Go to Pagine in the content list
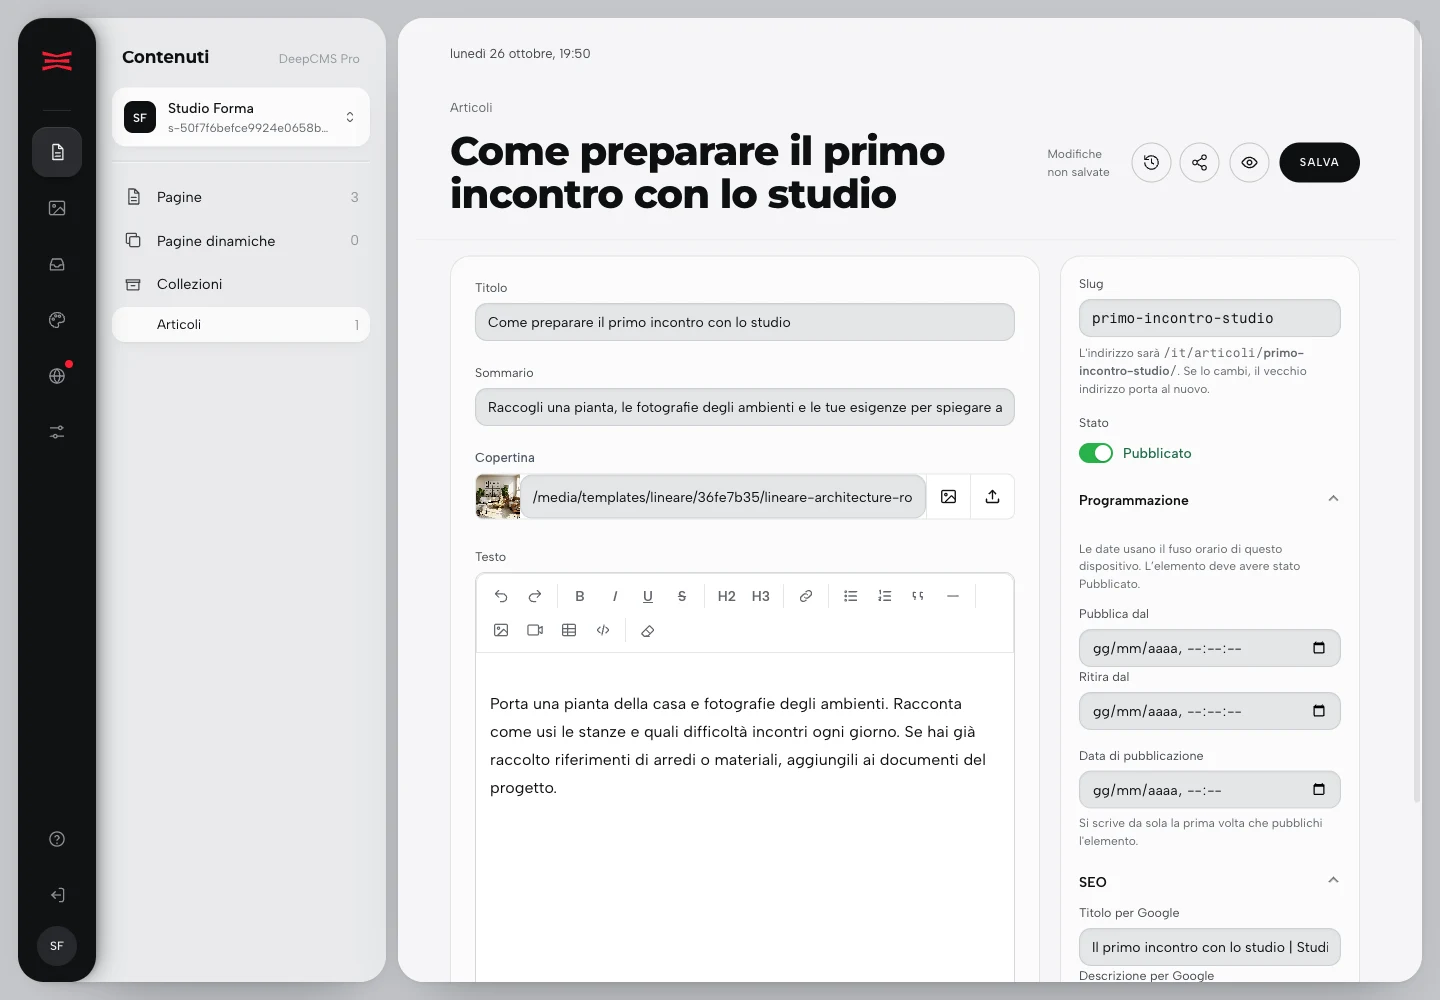The image size is (1440, 1000). click(241, 197)
